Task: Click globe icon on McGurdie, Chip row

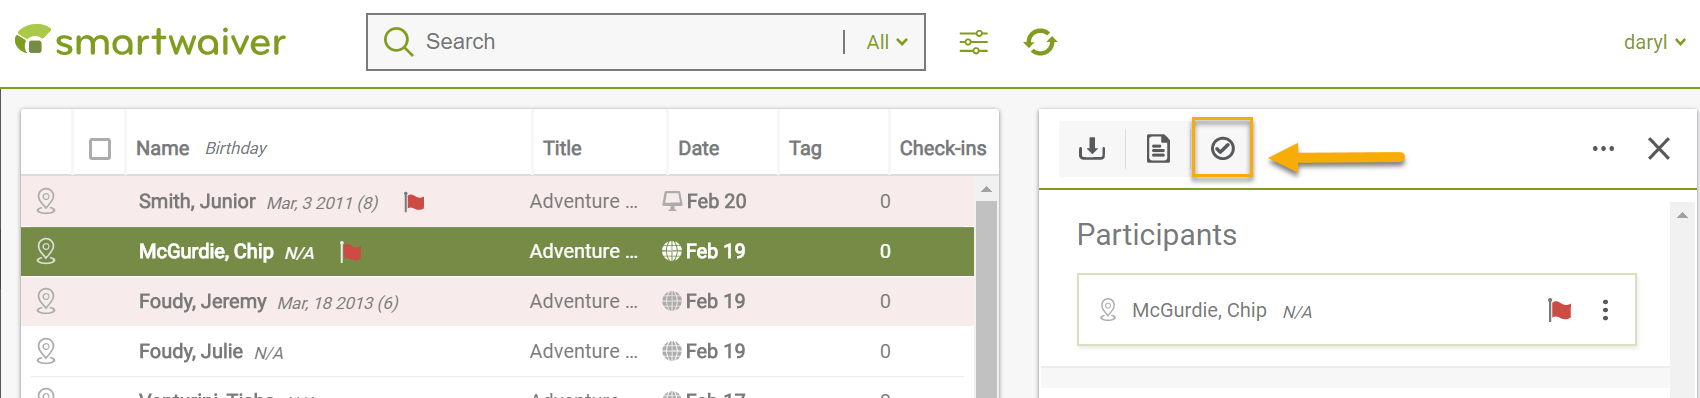Action: pos(672,251)
